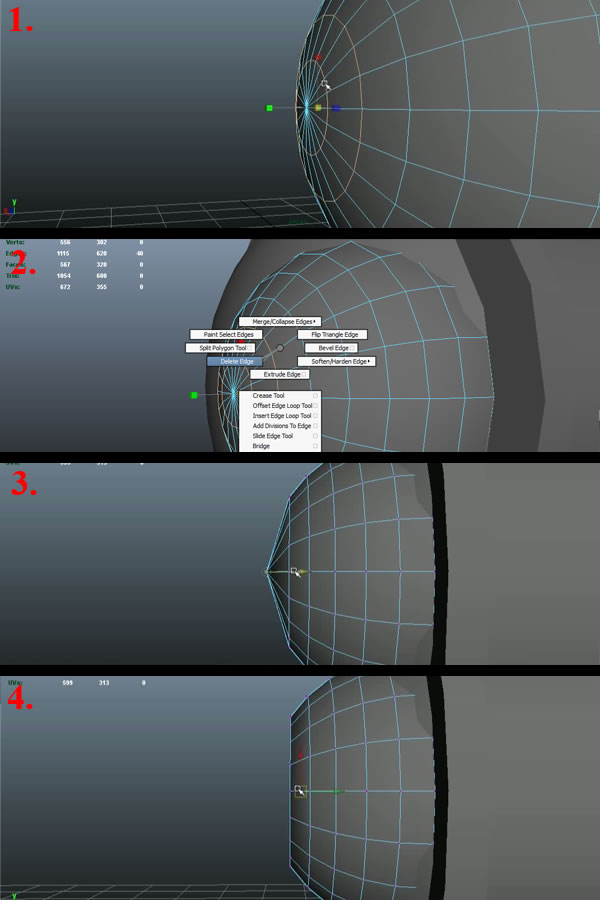
Task: Pick Flip Triangle Edge
Action: [332, 334]
